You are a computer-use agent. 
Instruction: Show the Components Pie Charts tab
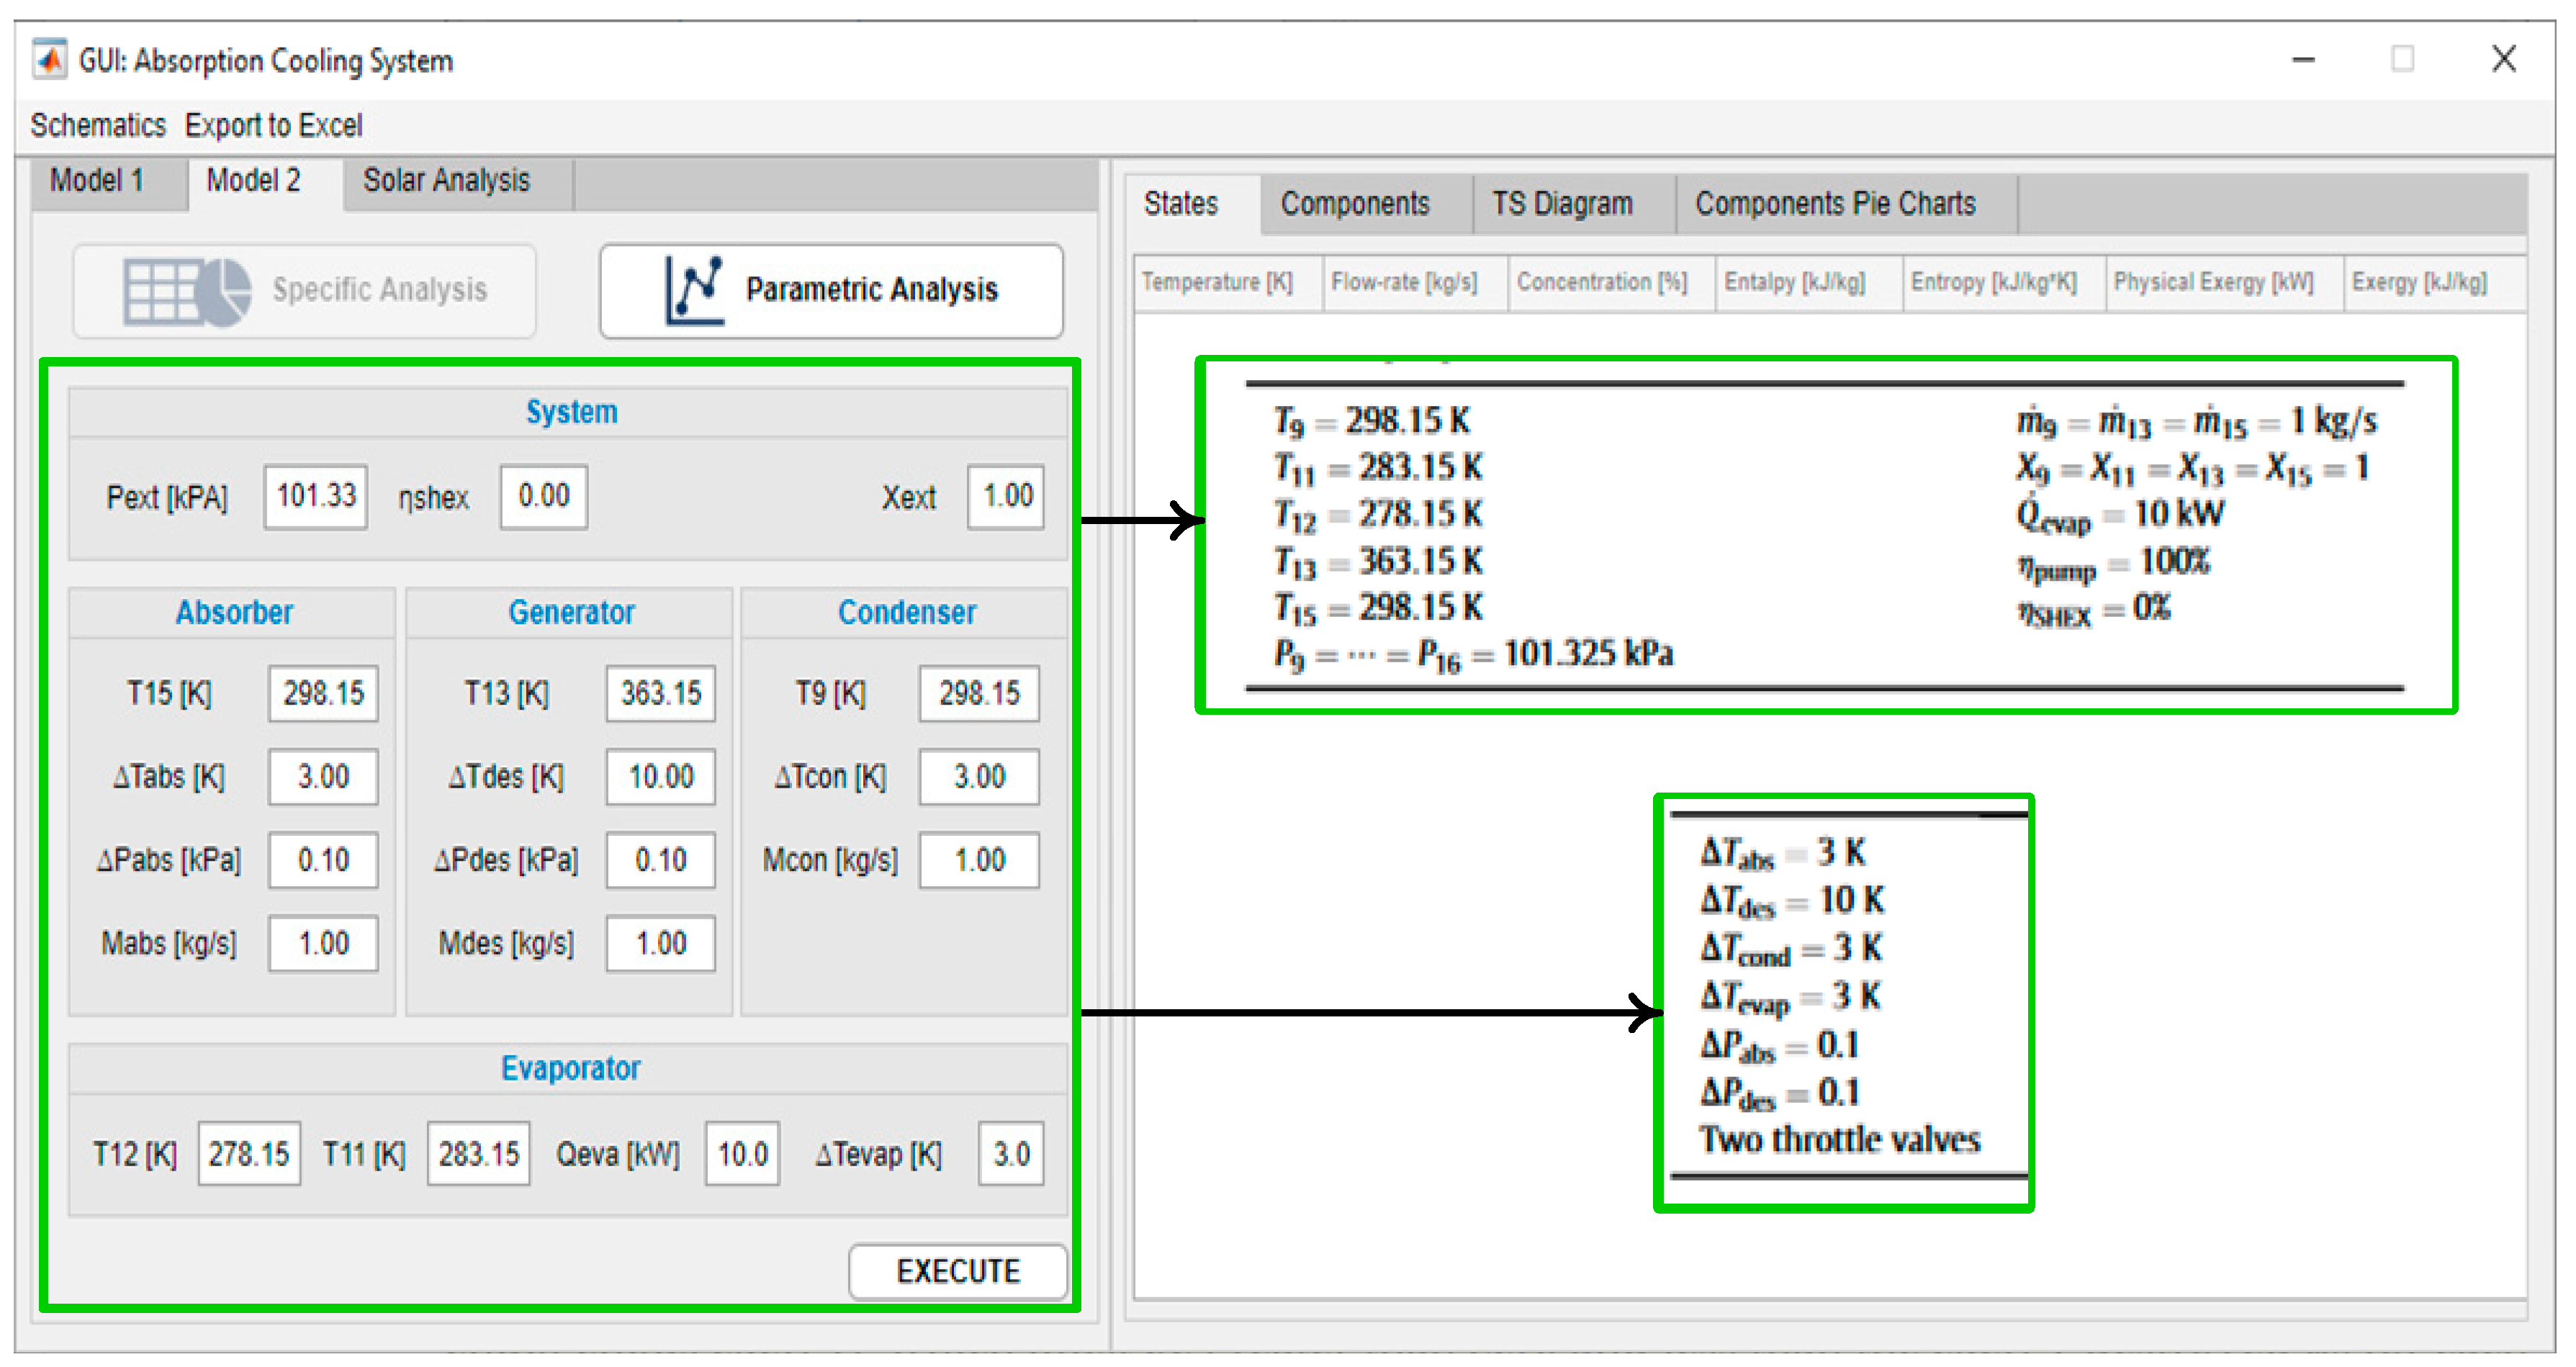[x=1835, y=204]
